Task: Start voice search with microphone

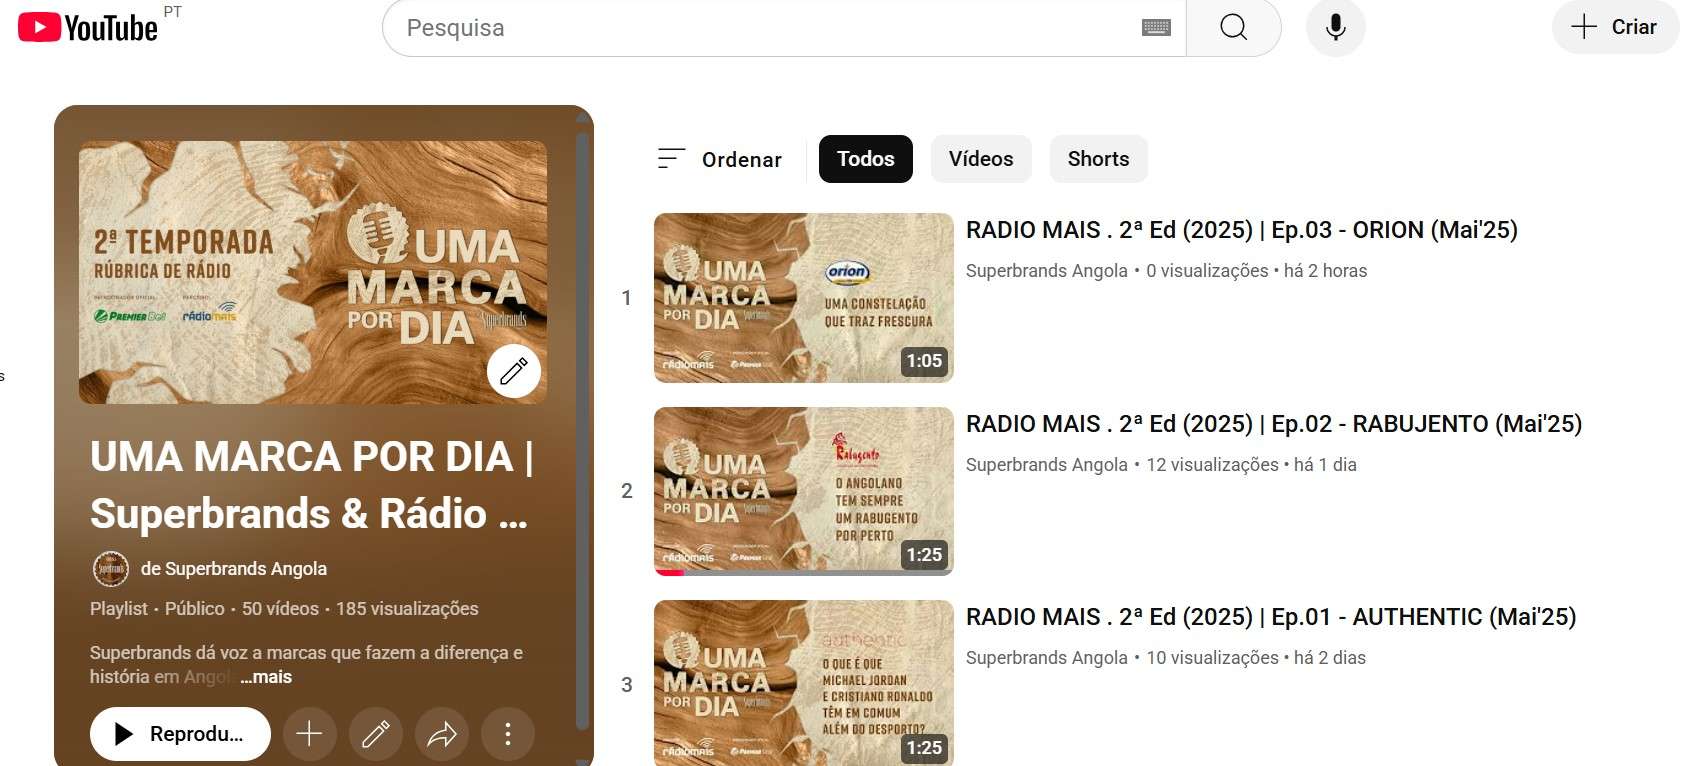Action: click(x=1335, y=28)
